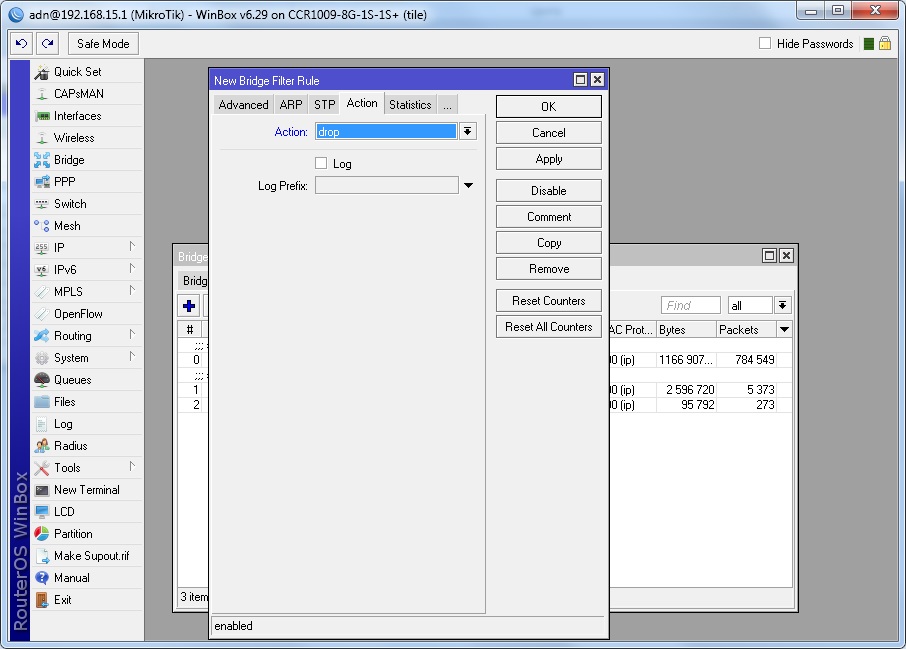This screenshot has height=649, width=906.
Task: Switch to the ARP tab
Action: 291,105
